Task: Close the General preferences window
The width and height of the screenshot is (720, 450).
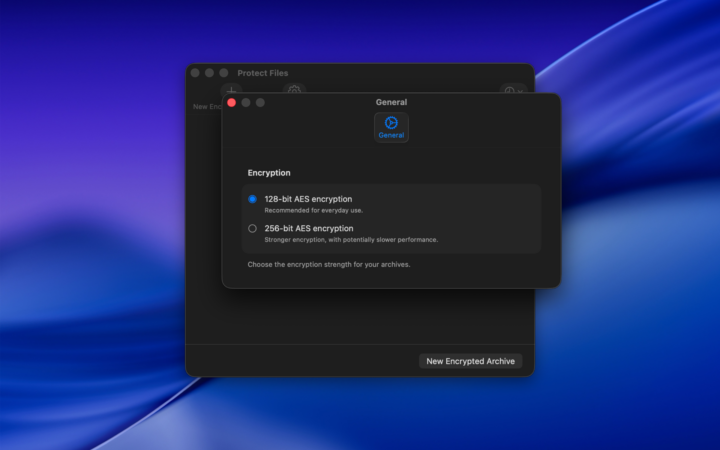Action: 231,102
